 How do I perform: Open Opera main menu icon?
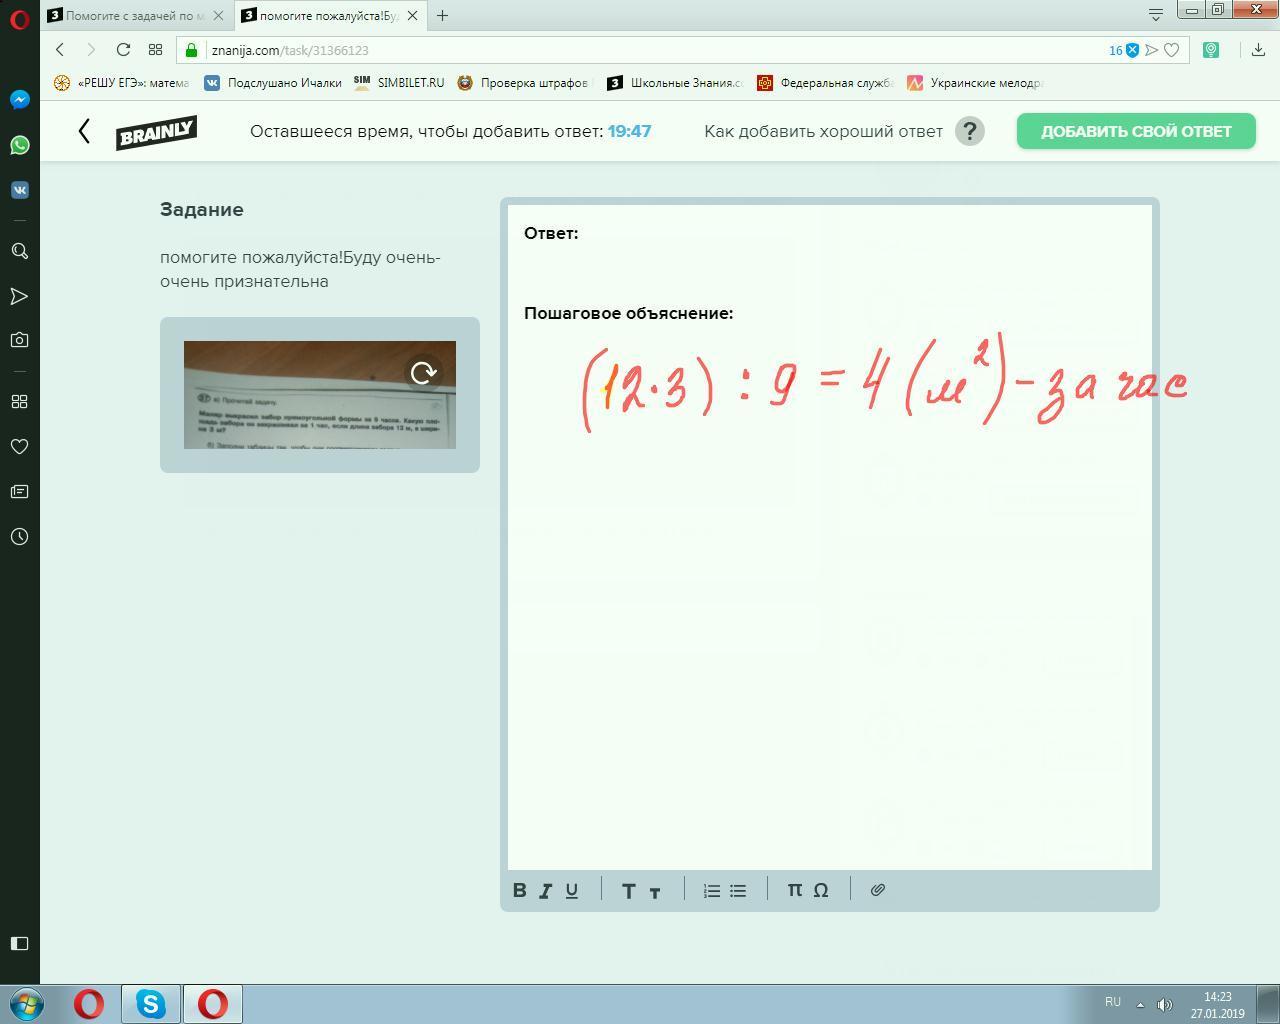click(19, 18)
